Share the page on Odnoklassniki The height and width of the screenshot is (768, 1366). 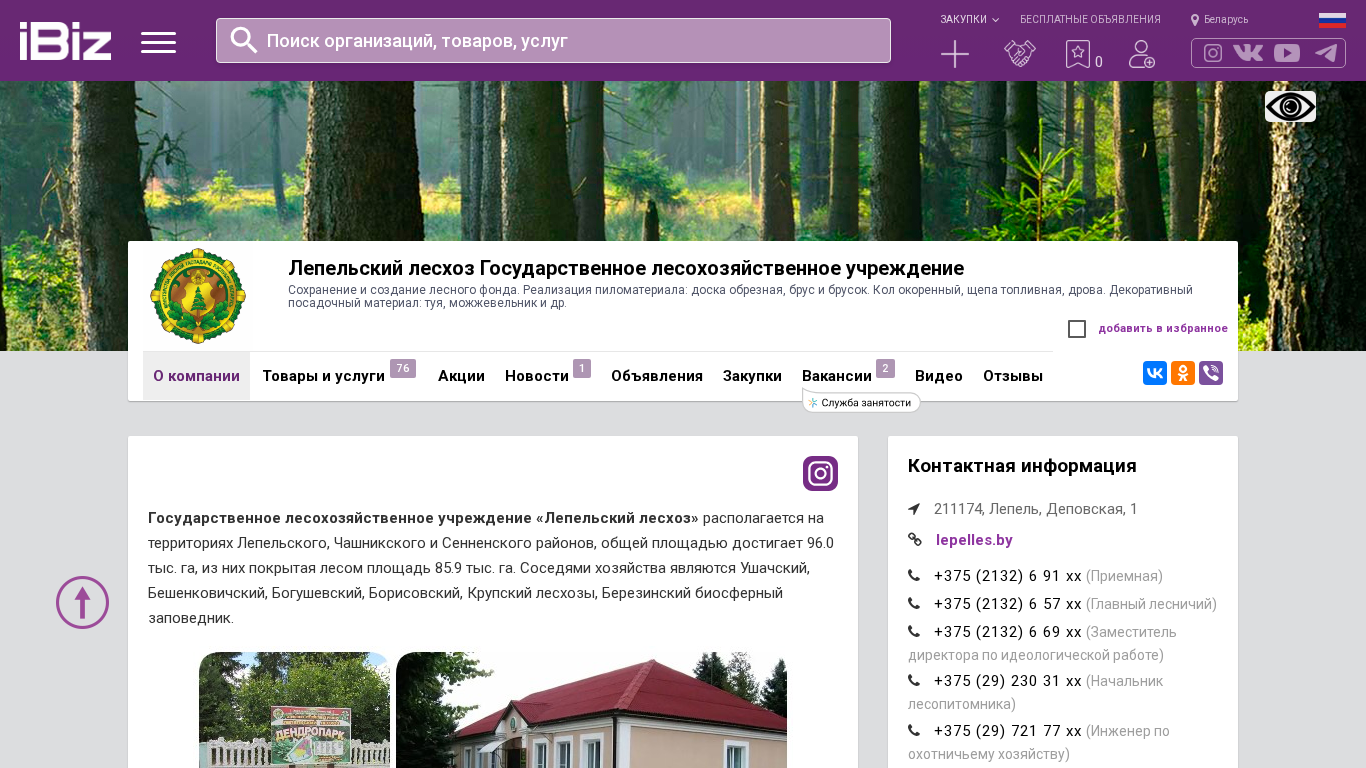1183,373
